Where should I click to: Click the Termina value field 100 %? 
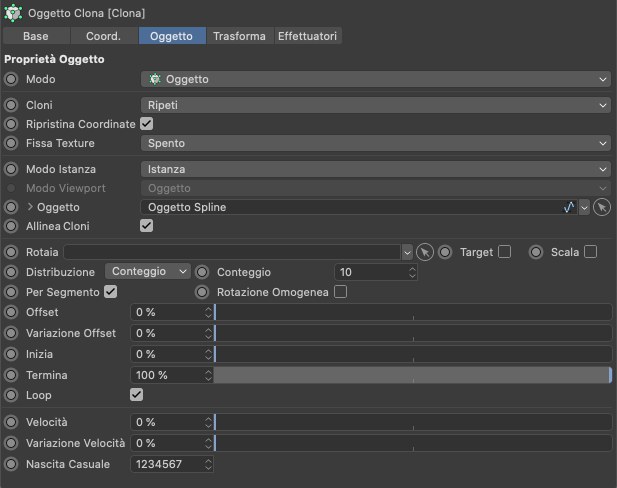[x=172, y=375]
